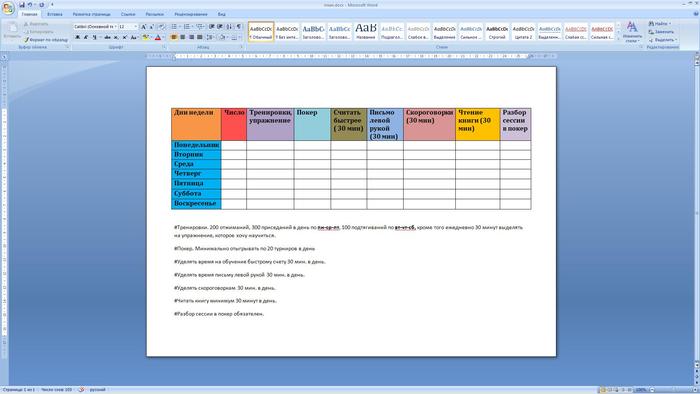
Task: Switch to Рецензирование ribbon tab
Action: tap(191, 14)
